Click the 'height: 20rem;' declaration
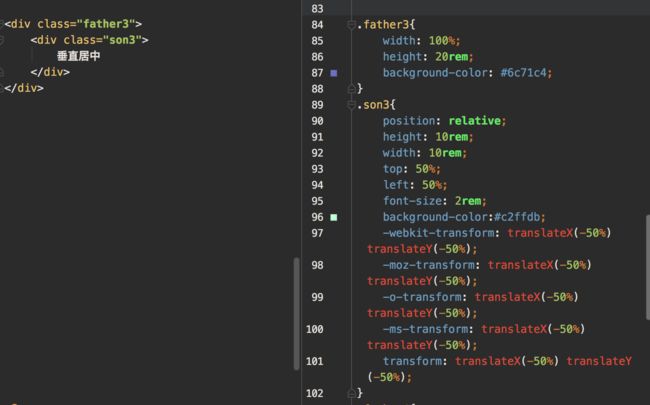This screenshot has width=650, height=405. pyautogui.click(x=428, y=57)
